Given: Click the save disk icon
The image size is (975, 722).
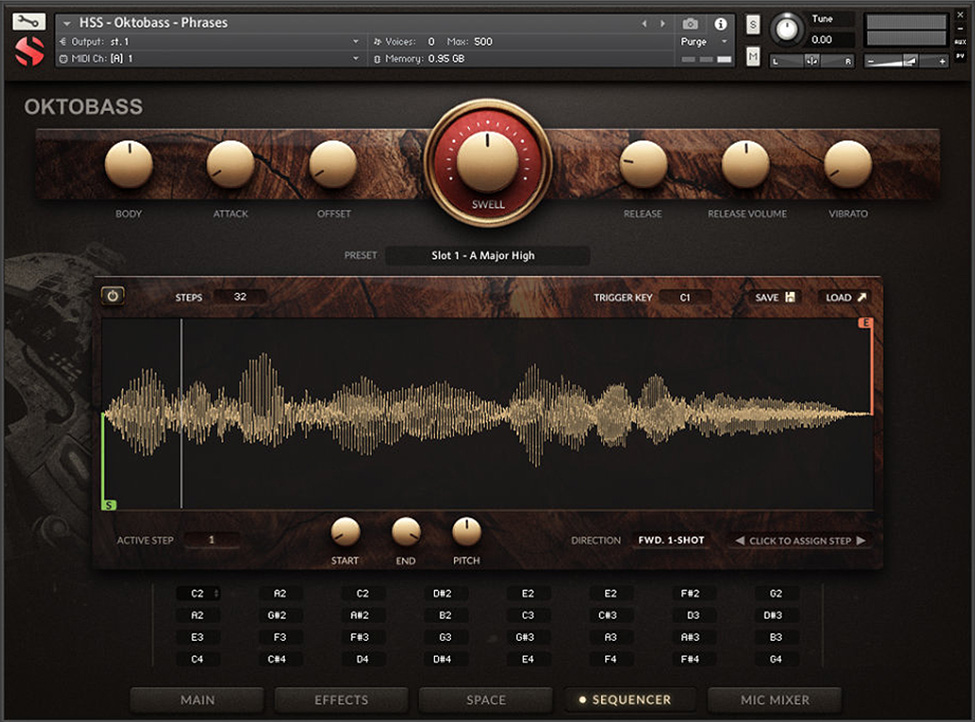Looking at the screenshot, I should pyautogui.click(x=790, y=297).
